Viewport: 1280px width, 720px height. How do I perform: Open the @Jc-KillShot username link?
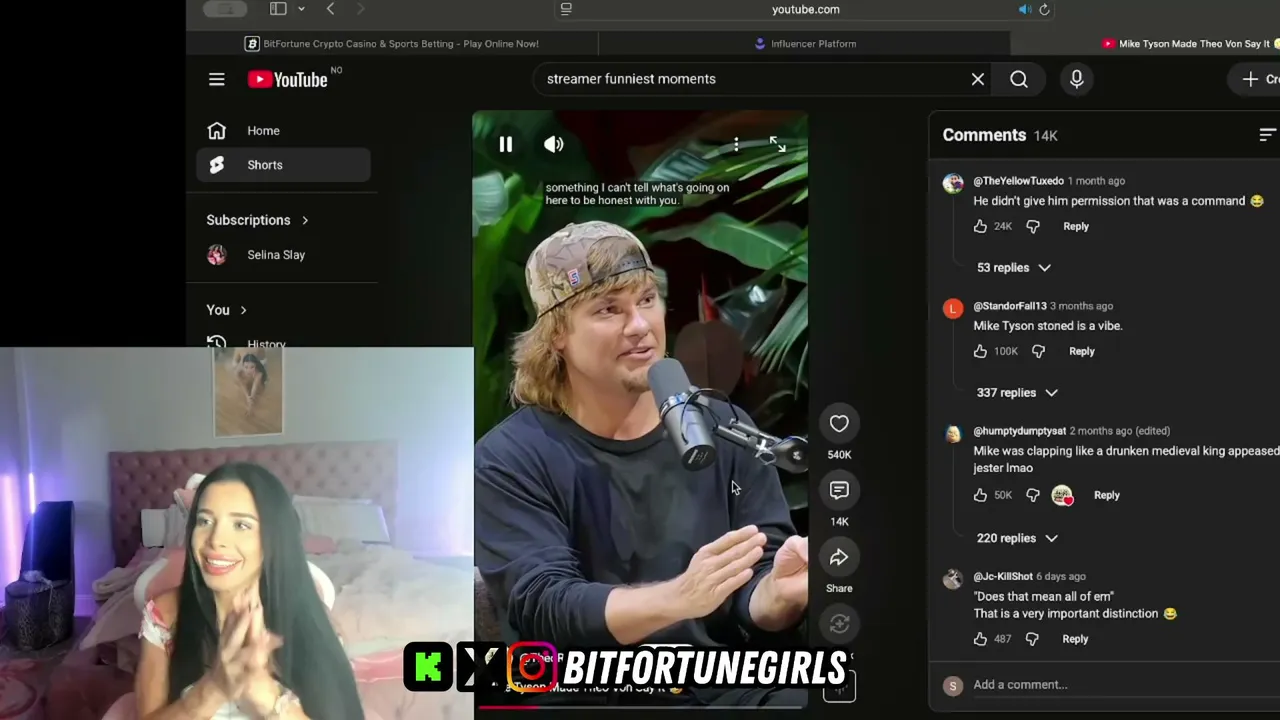point(1003,577)
